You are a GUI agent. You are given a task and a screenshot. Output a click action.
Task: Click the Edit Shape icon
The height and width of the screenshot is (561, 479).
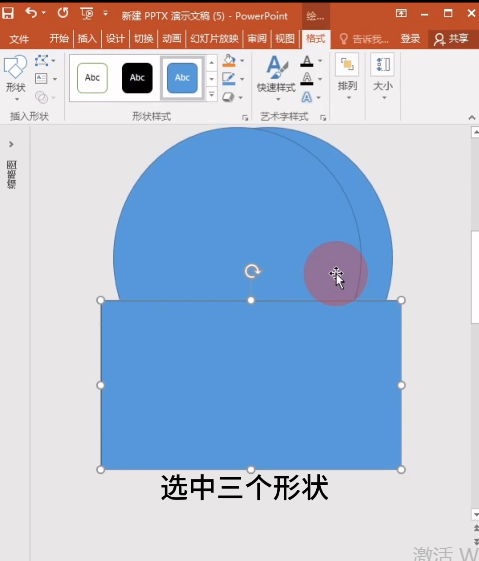click(41, 60)
